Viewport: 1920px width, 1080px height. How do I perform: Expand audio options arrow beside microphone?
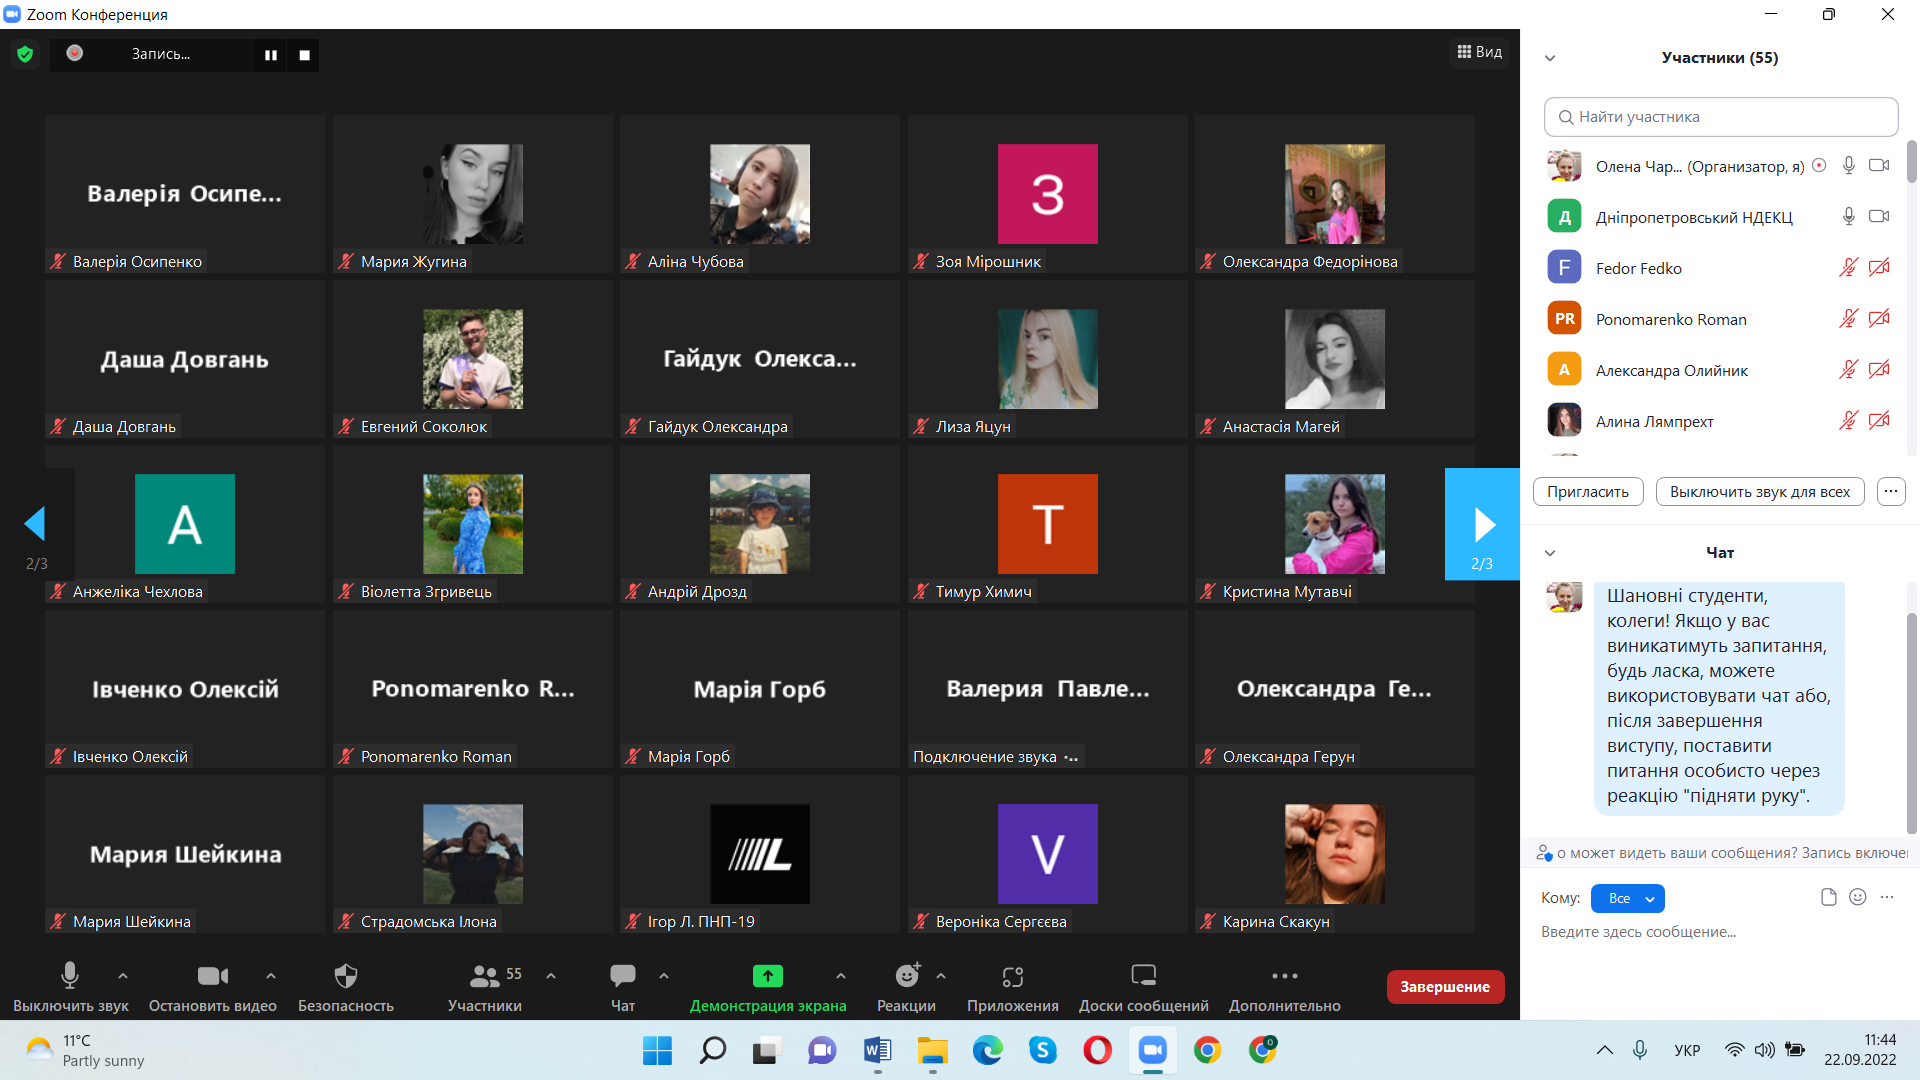click(123, 976)
